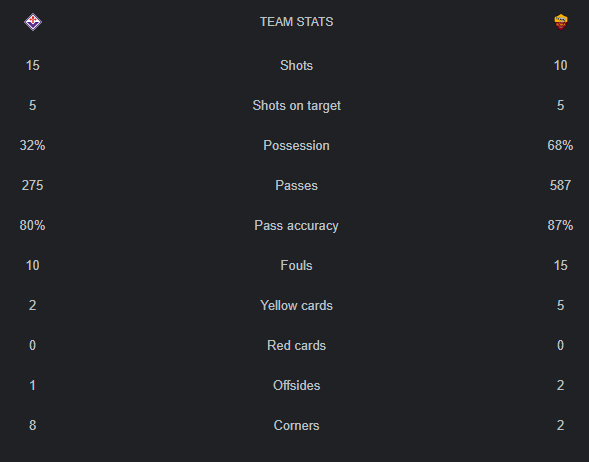
Task: Click the 68% possession value
Action: [560, 145]
